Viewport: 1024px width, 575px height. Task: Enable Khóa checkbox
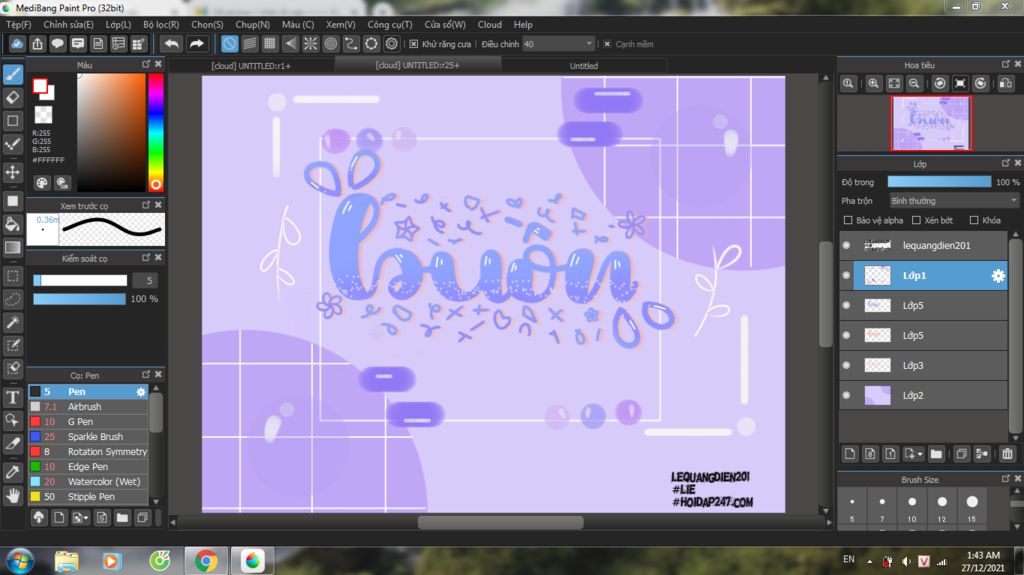(x=974, y=220)
